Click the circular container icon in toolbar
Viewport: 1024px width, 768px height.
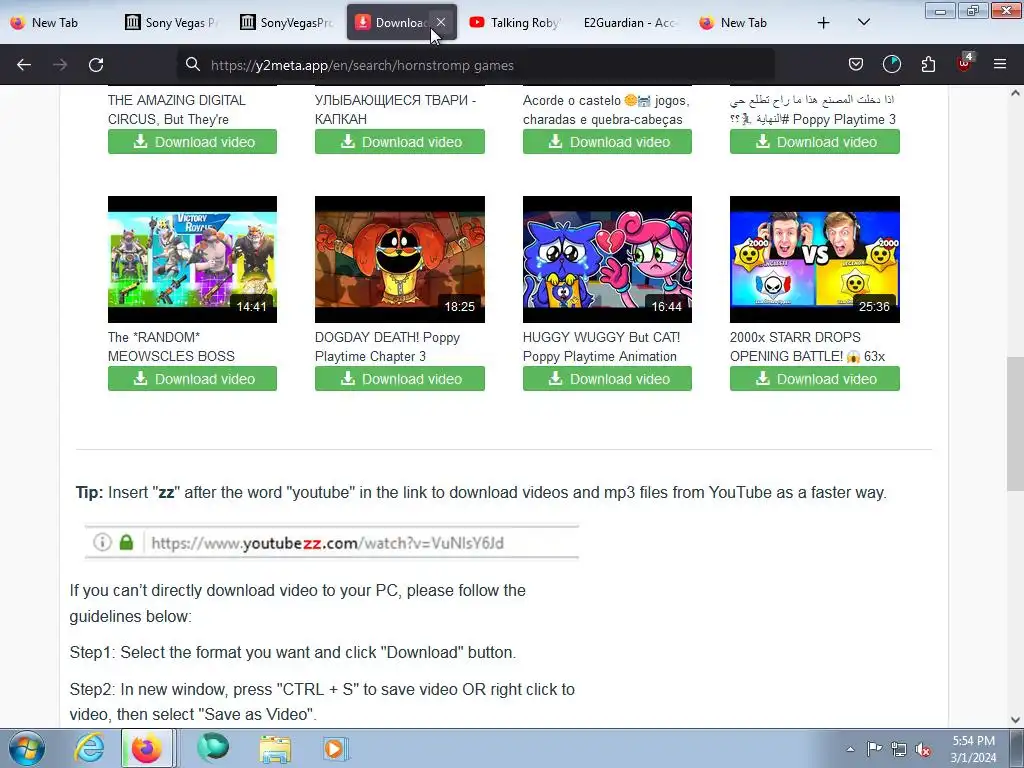tap(891, 64)
